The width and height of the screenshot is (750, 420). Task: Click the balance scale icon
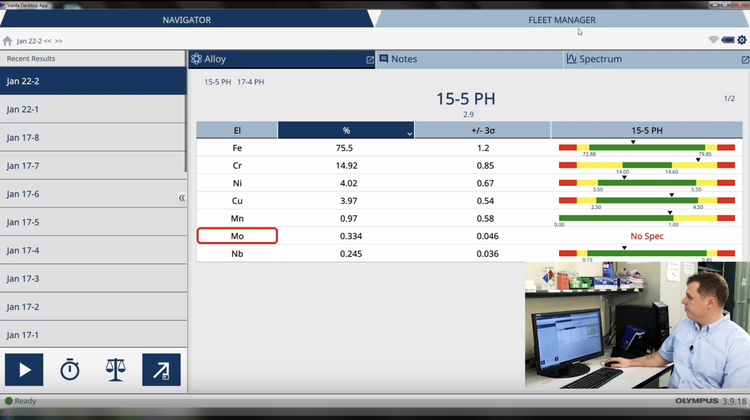pyautogui.click(x=116, y=370)
